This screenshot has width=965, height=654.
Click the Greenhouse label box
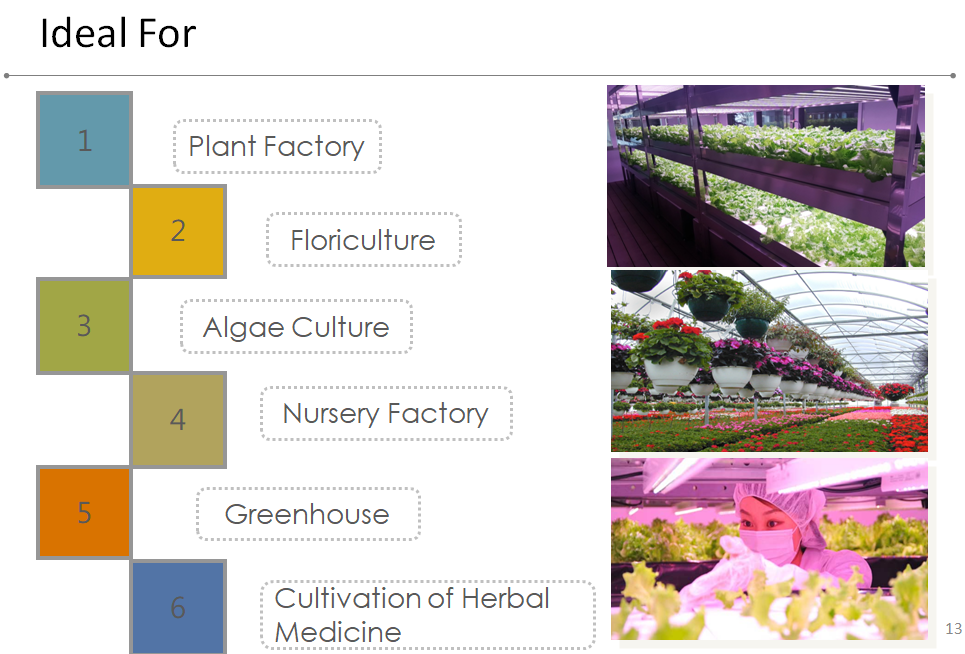[x=308, y=514]
